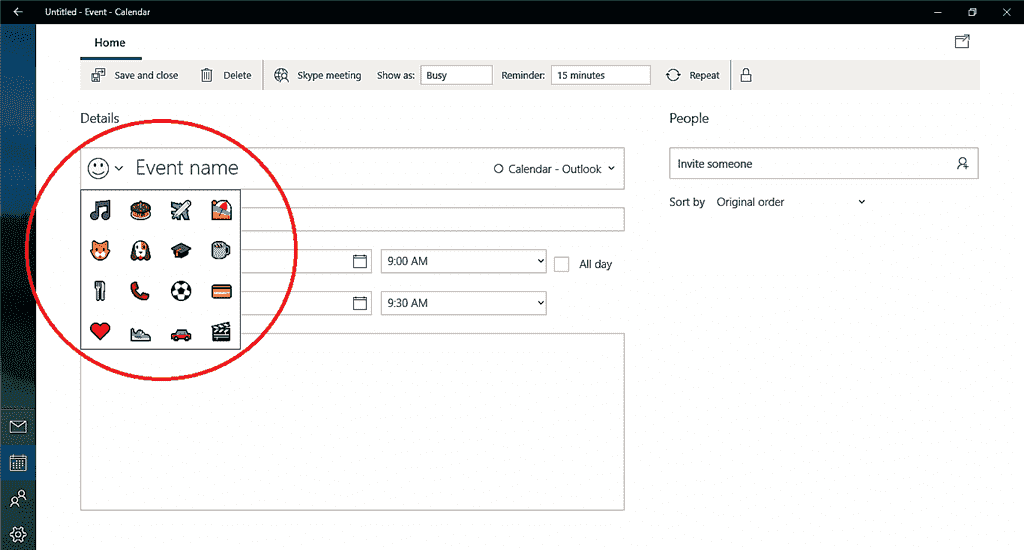
Task: Pick the music notes event icon
Action: (100, 210)
